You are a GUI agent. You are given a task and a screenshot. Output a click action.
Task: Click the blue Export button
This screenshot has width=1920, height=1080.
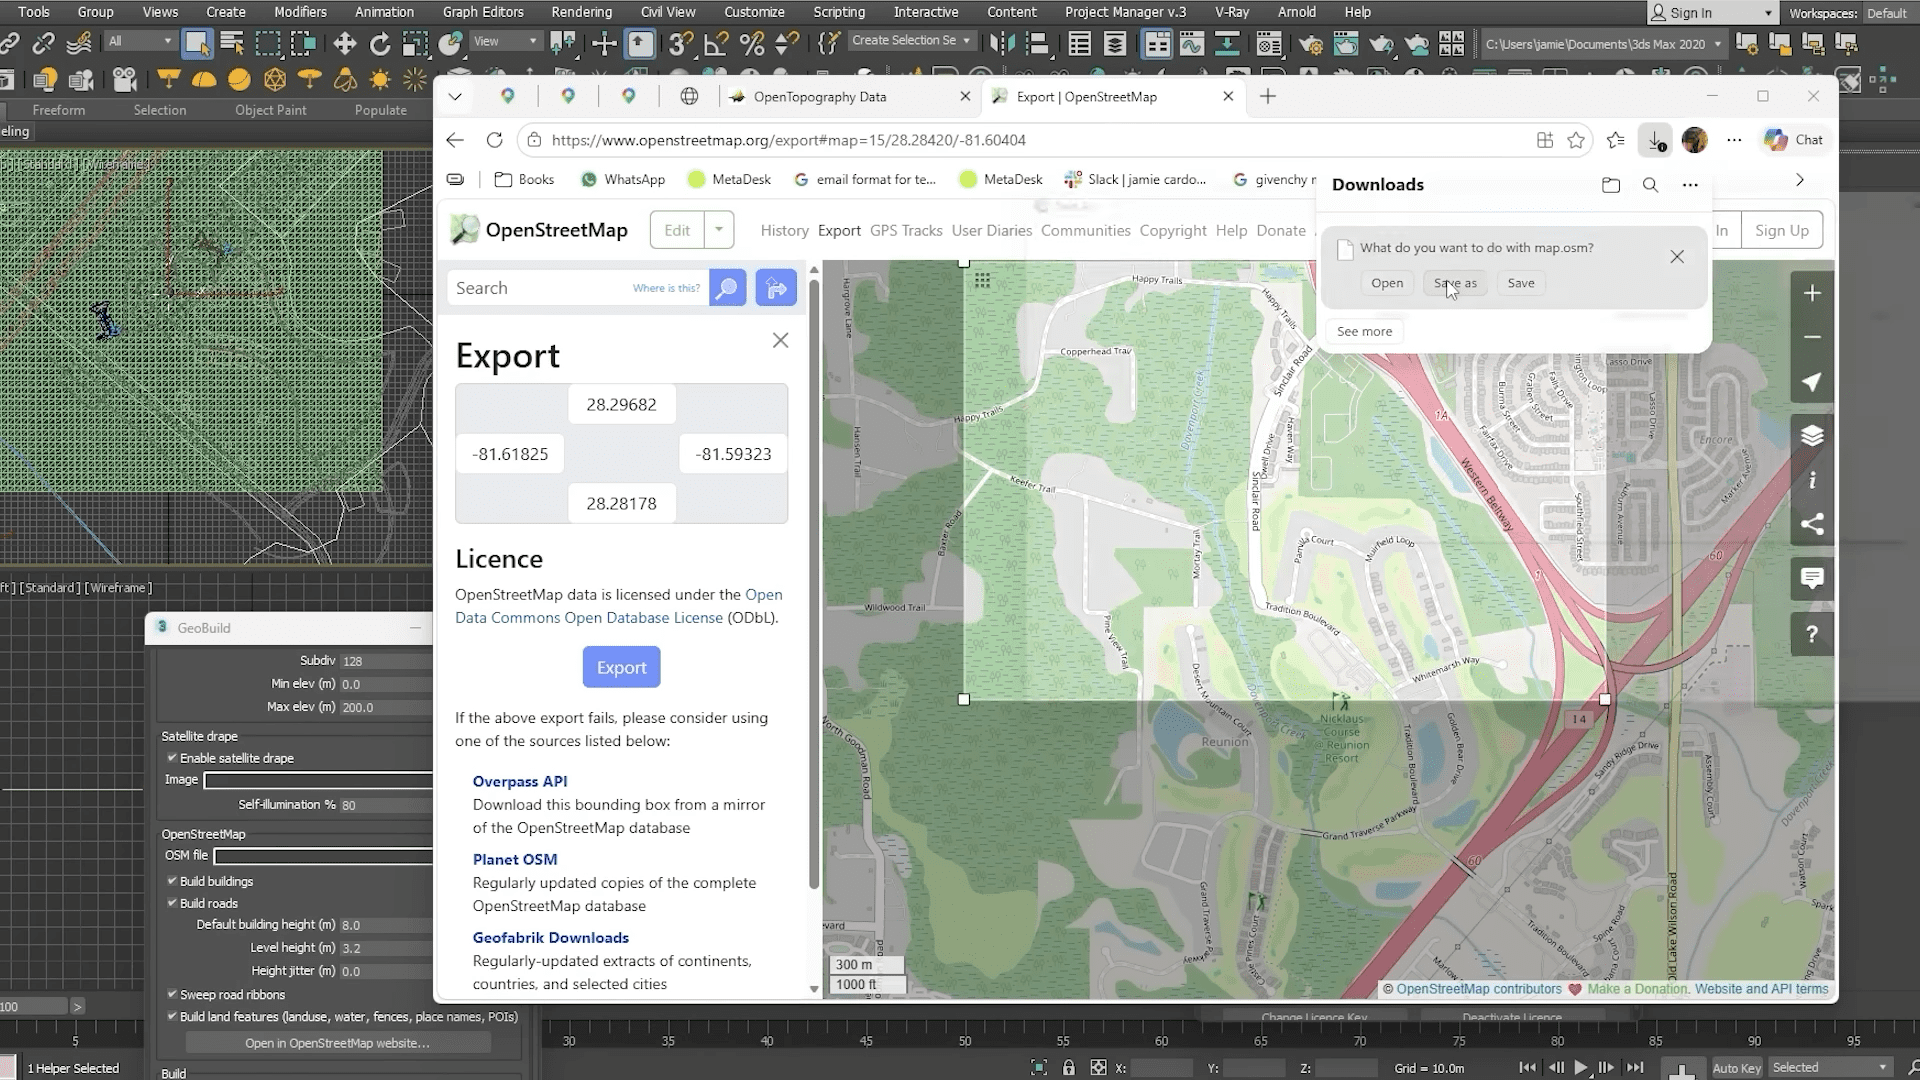621,667
